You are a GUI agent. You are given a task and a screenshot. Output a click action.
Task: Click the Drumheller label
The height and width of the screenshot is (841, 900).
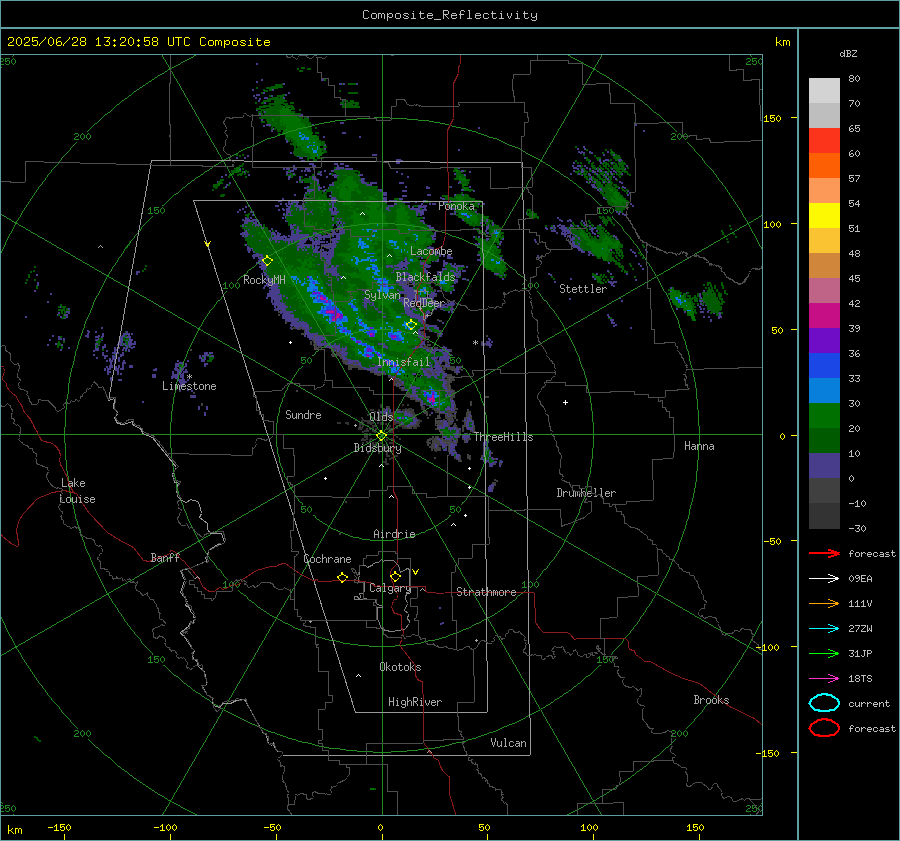coord(586,493)
